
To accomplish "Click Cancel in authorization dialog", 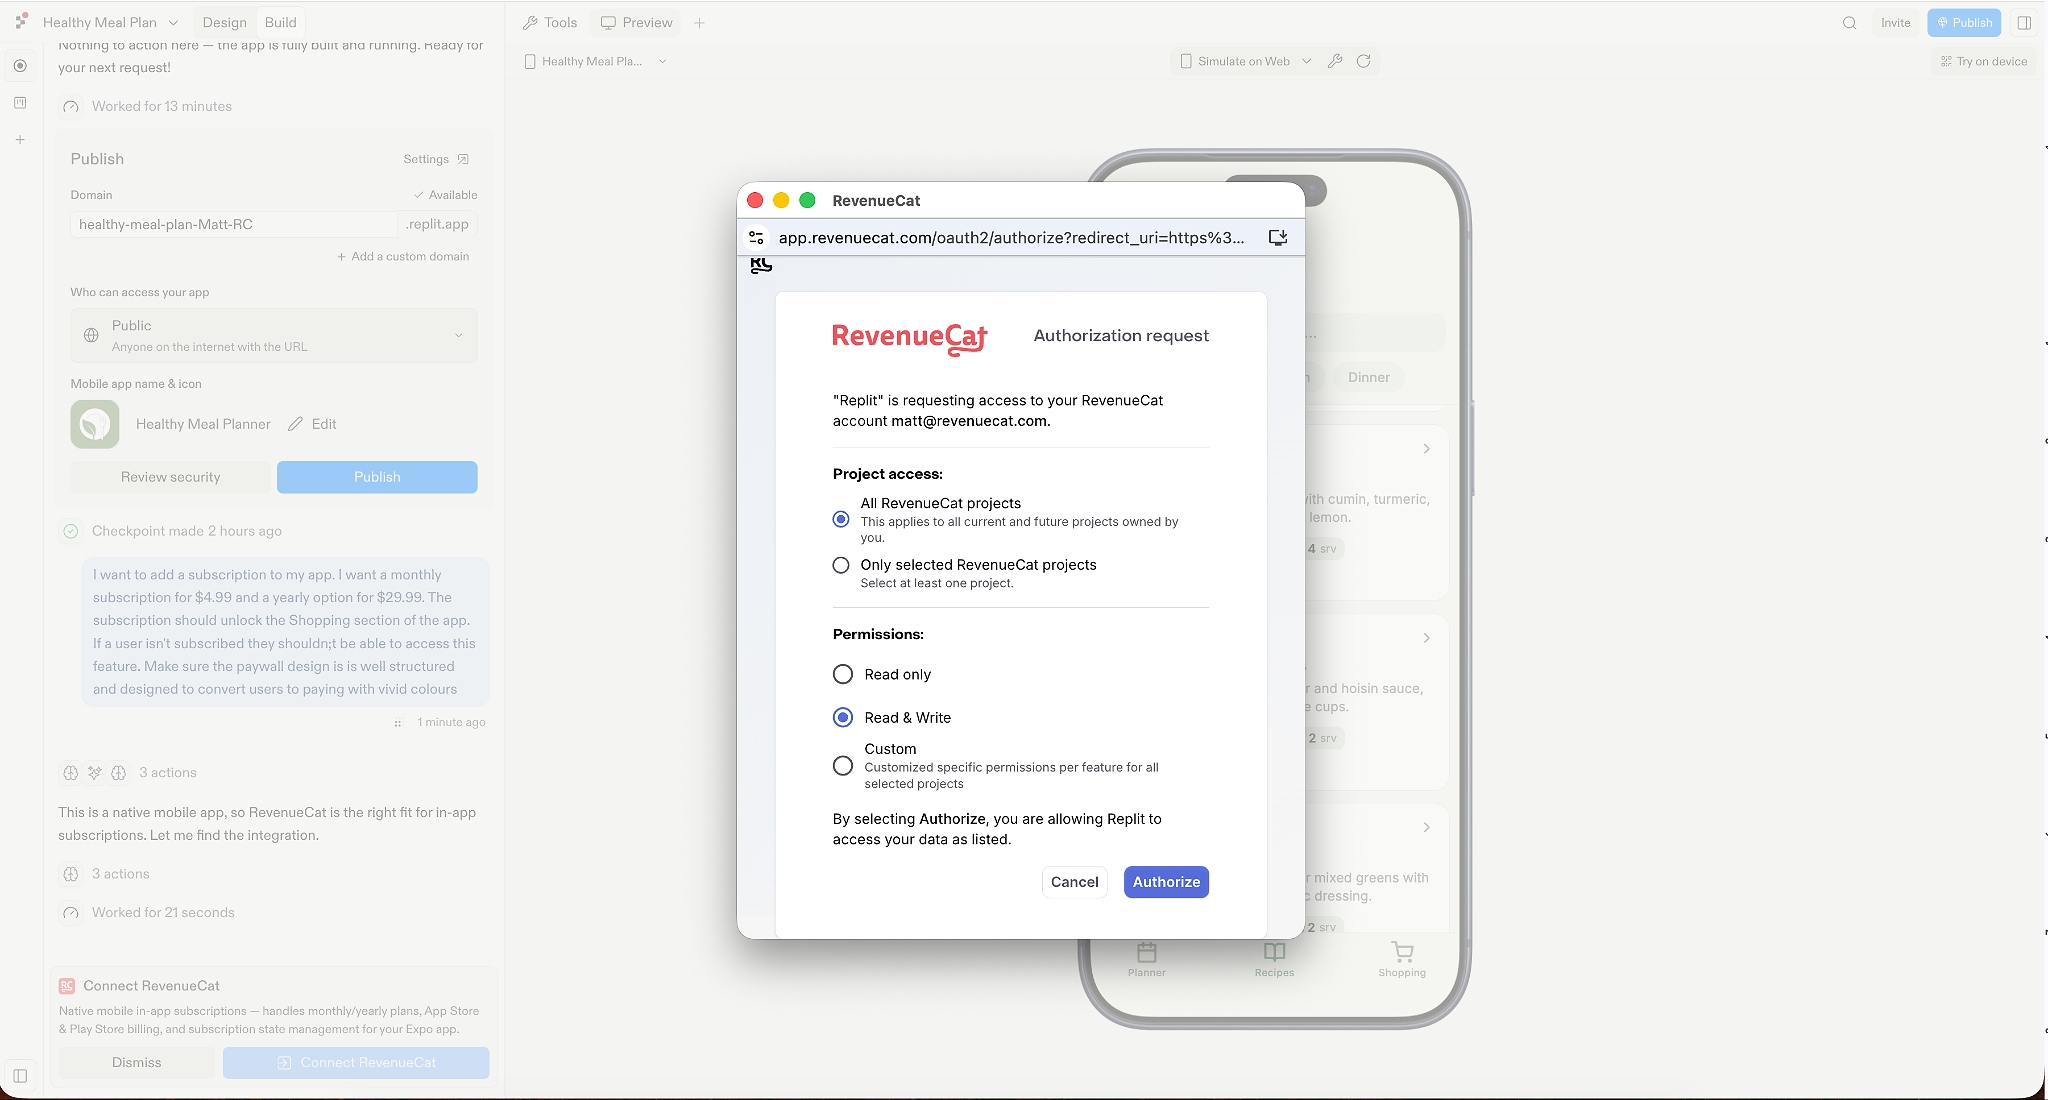I will coord(1074,882).
